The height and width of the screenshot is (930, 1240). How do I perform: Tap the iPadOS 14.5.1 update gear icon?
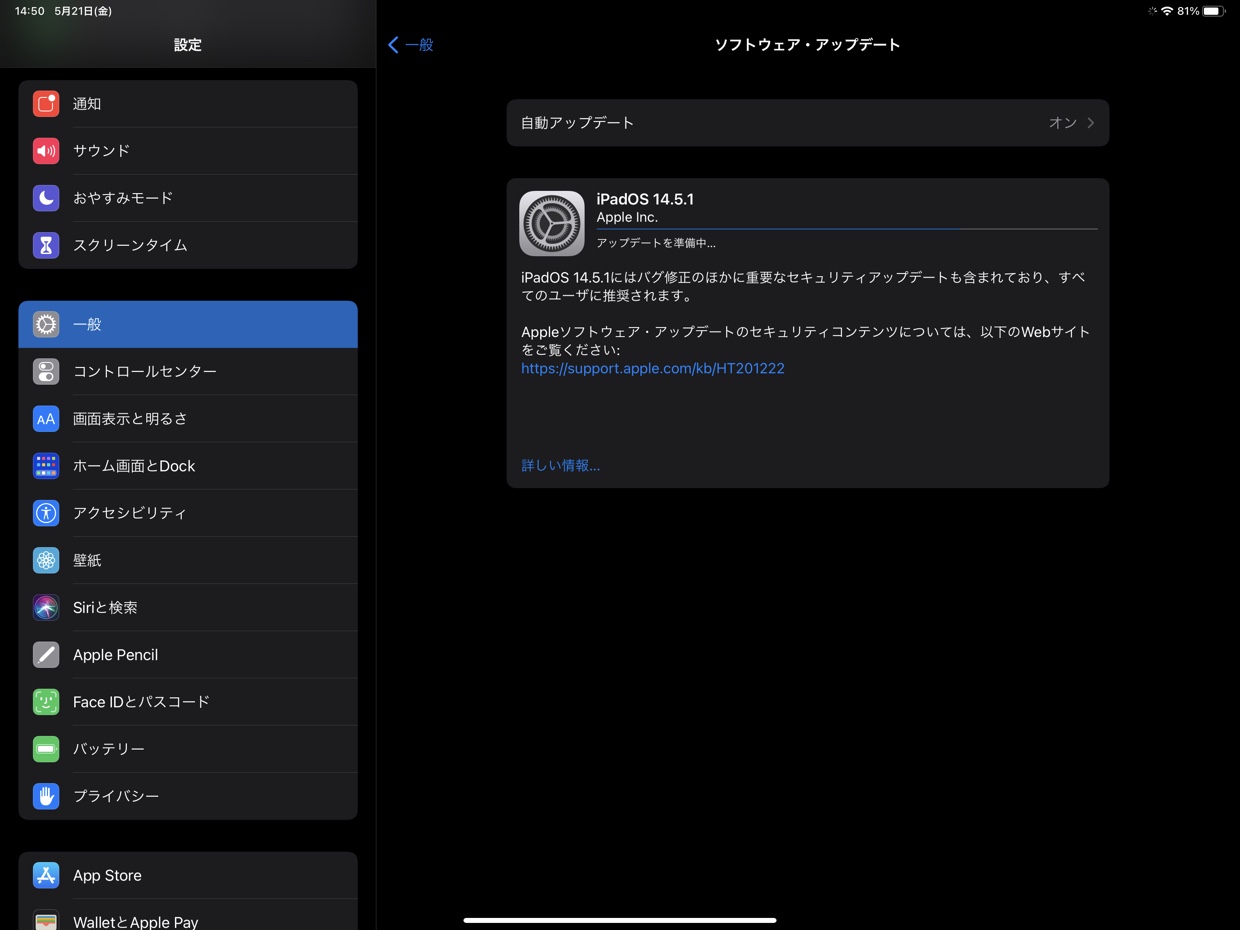[552, 224]
